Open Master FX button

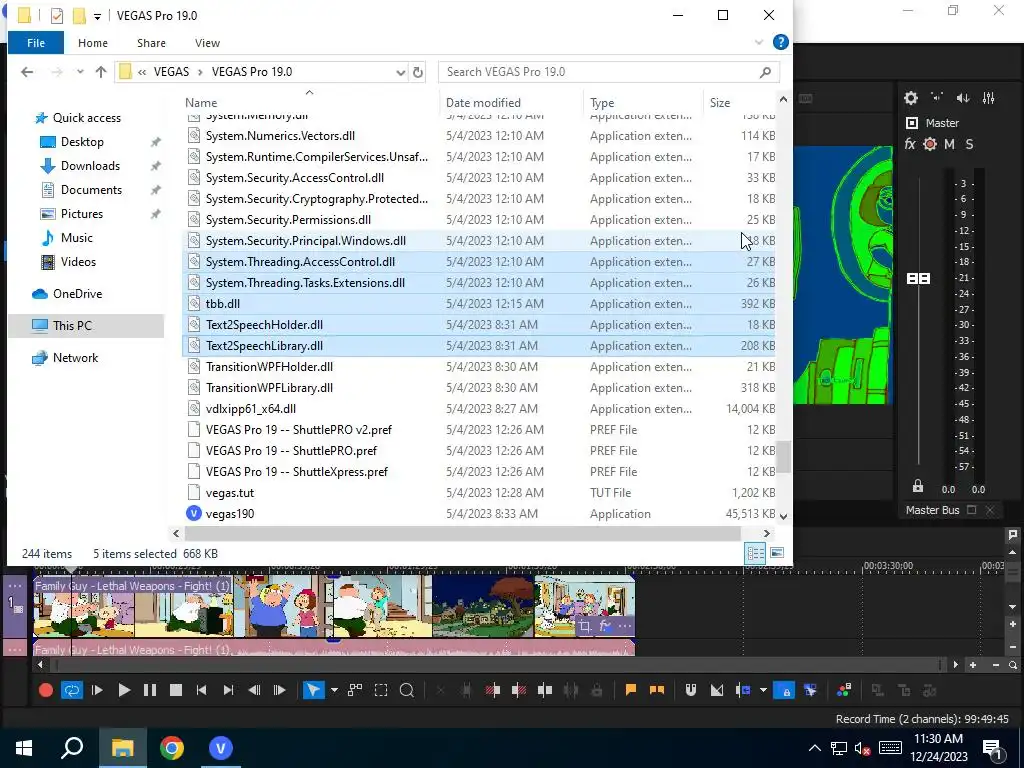910,144
